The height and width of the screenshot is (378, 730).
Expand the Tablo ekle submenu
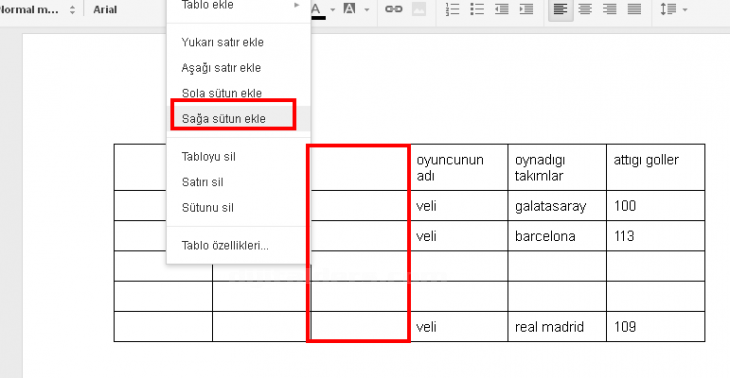pos(239,6)
